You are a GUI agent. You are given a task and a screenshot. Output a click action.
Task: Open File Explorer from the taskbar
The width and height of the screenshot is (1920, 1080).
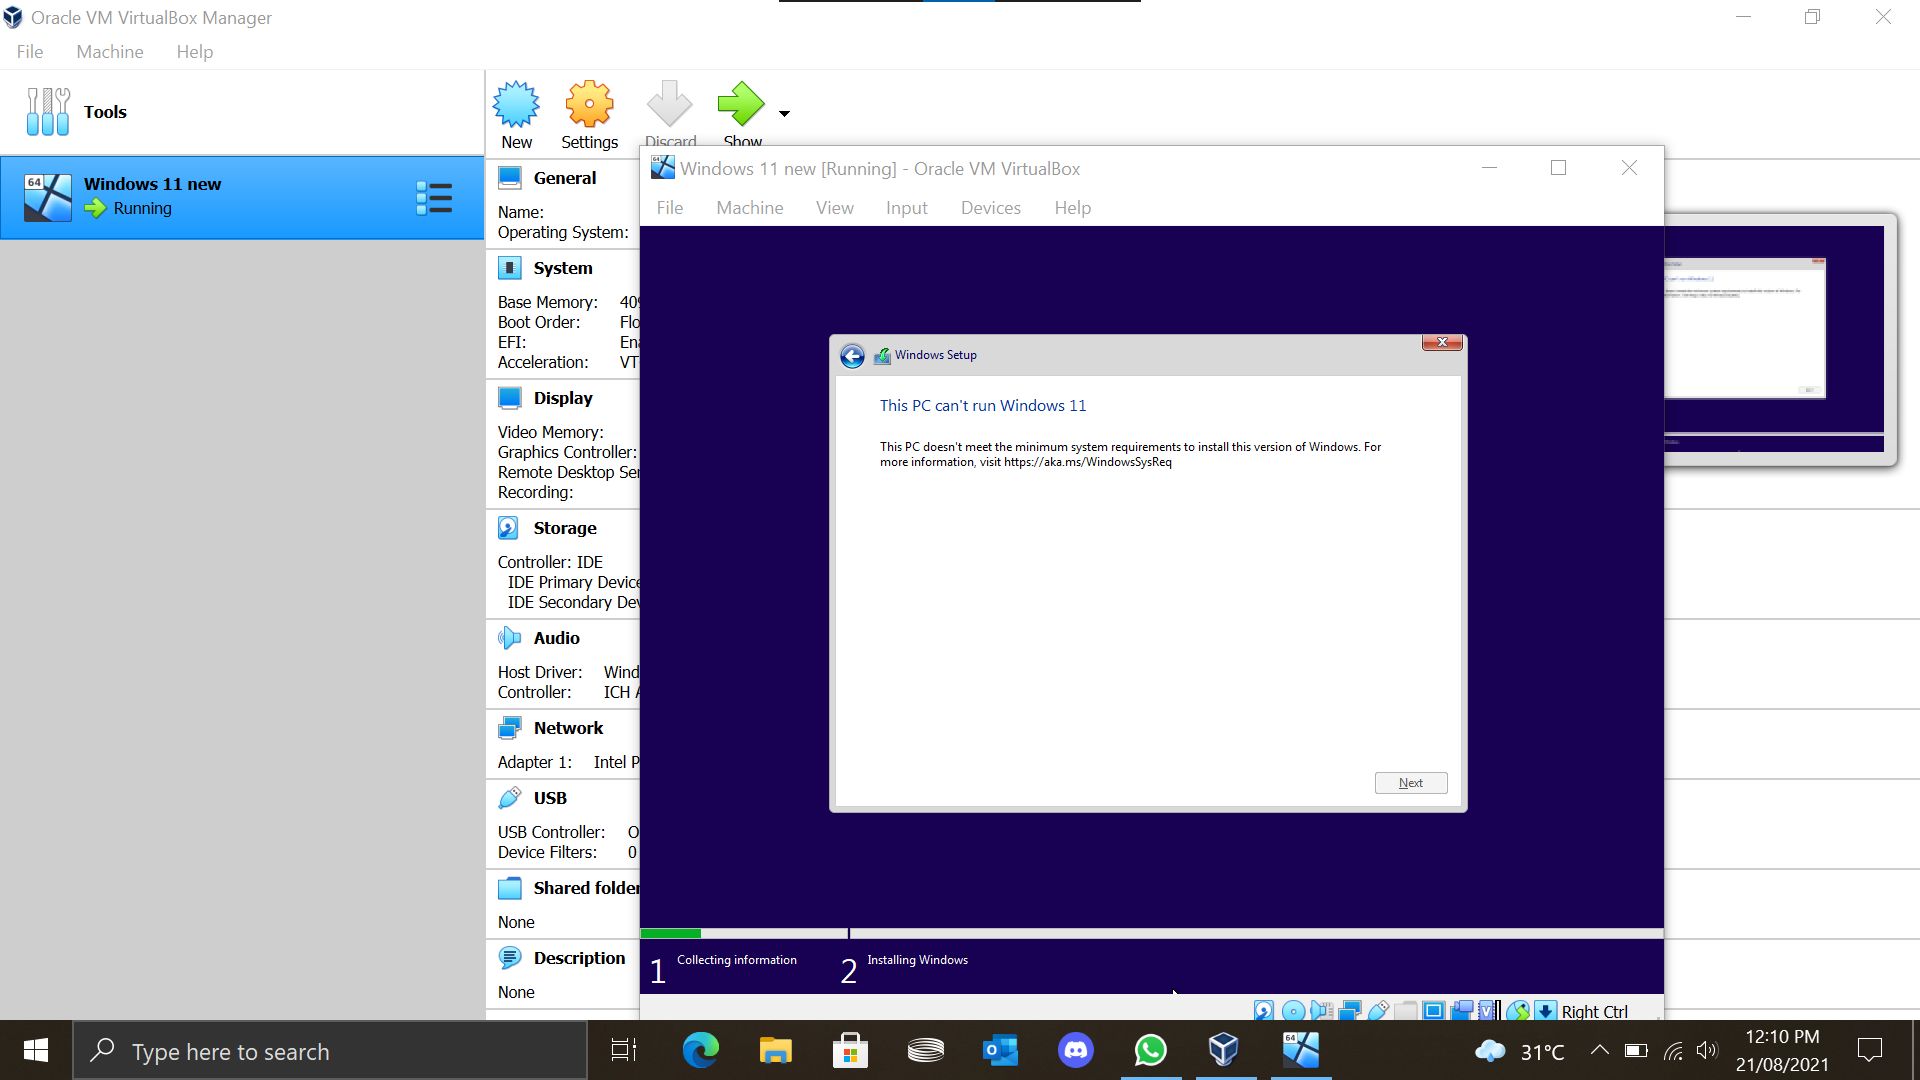click(775, 1050)
